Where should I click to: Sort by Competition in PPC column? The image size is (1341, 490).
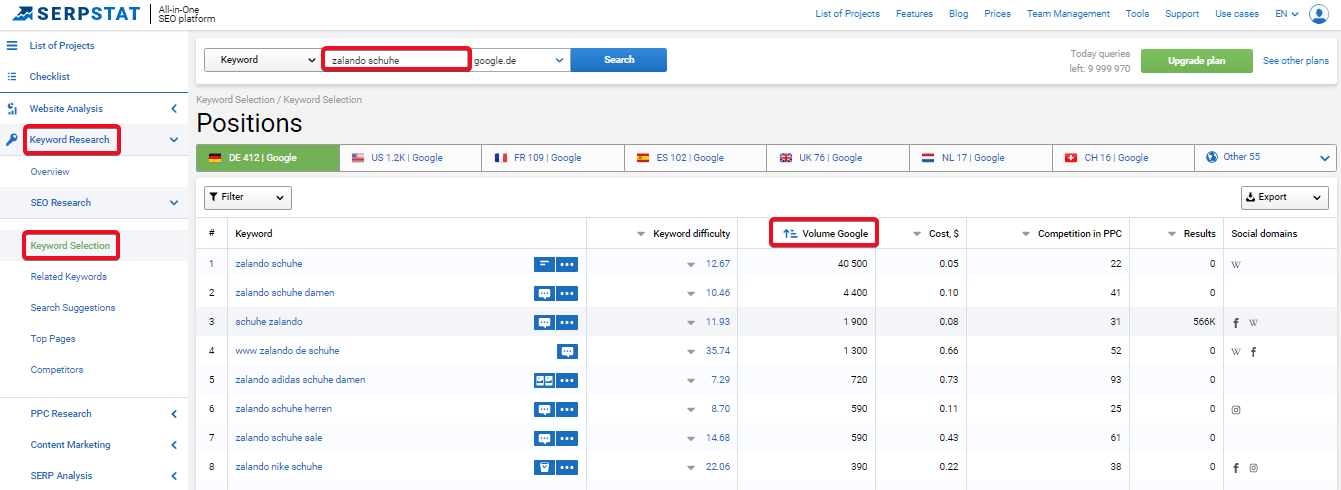pyautogui.click(x=1071, y=233)
